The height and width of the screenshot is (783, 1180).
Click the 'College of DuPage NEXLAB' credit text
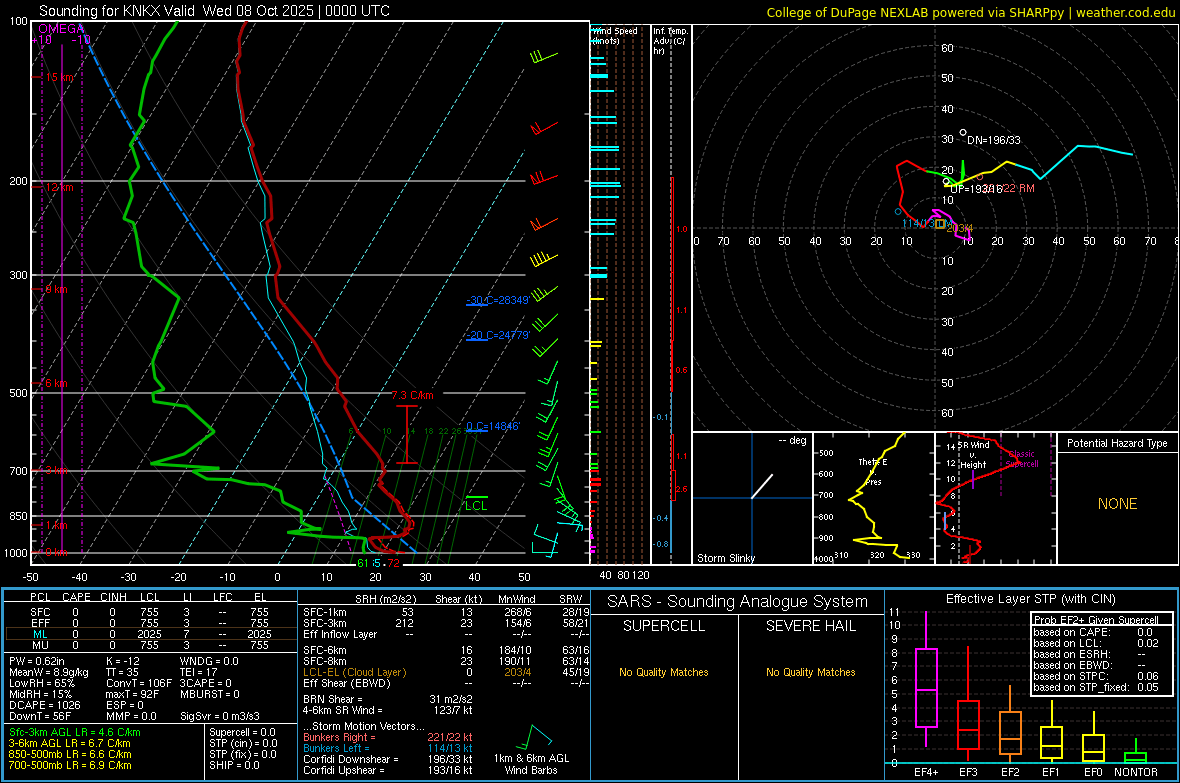848,12
